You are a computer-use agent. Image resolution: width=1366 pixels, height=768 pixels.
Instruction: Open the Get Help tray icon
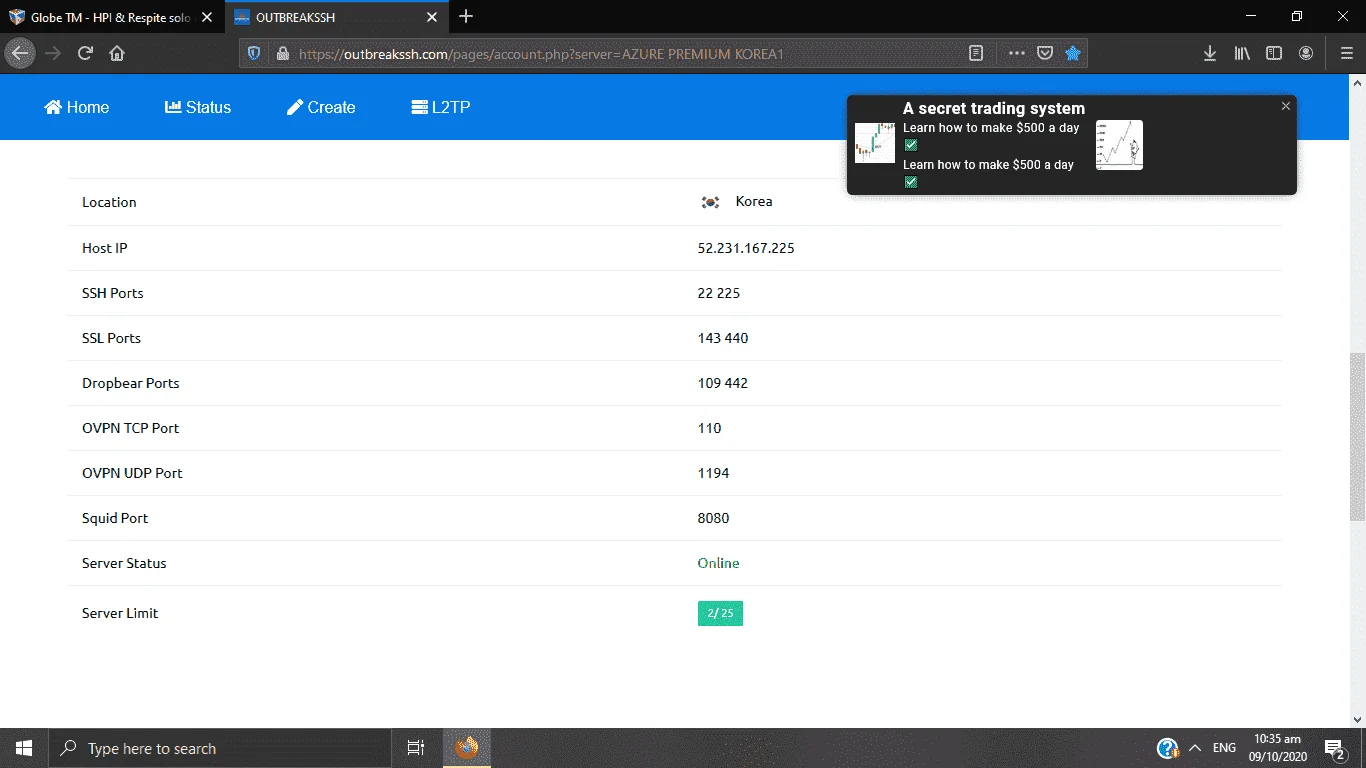[1167, 748]
